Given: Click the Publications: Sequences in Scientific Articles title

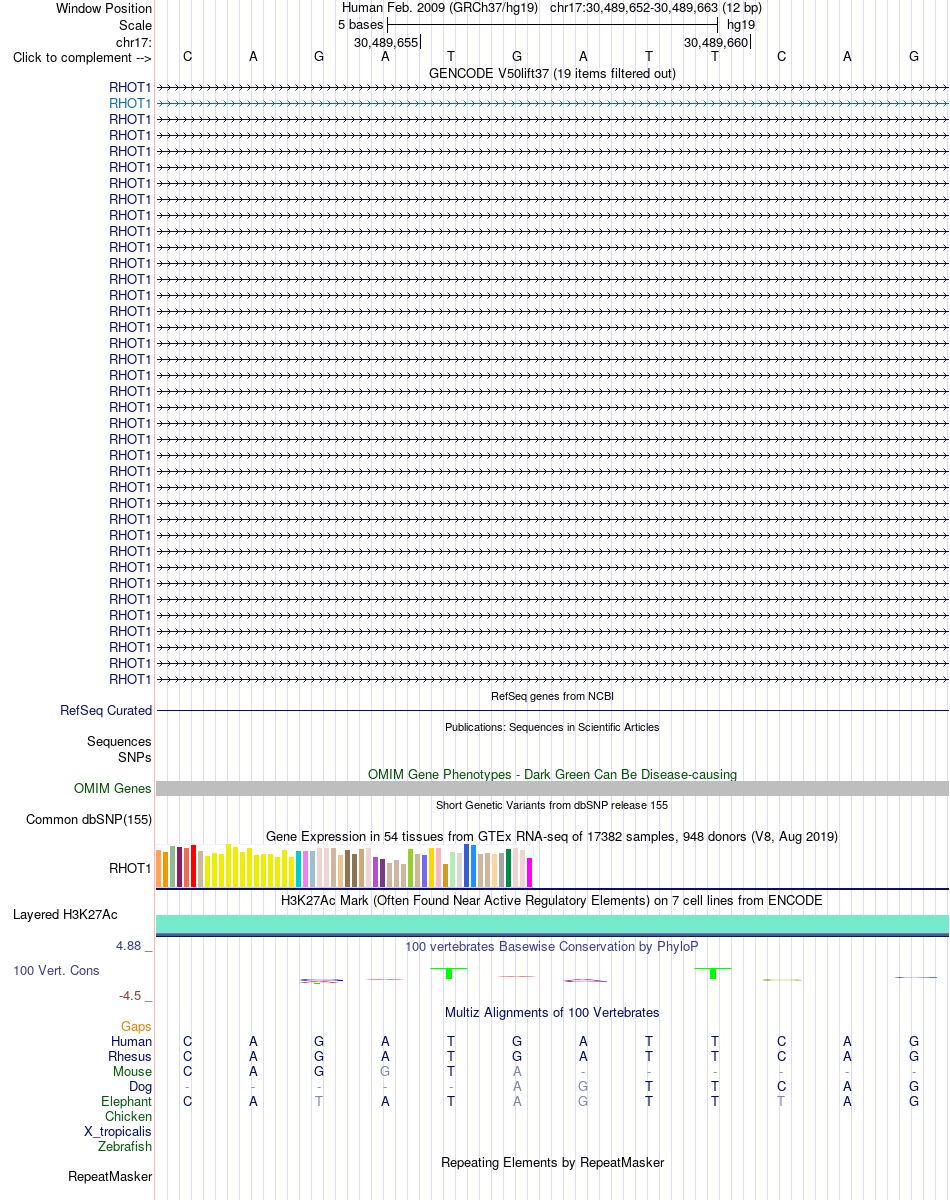Looking at the screenshot, I should pyautogui.click(x=552, y=727).
